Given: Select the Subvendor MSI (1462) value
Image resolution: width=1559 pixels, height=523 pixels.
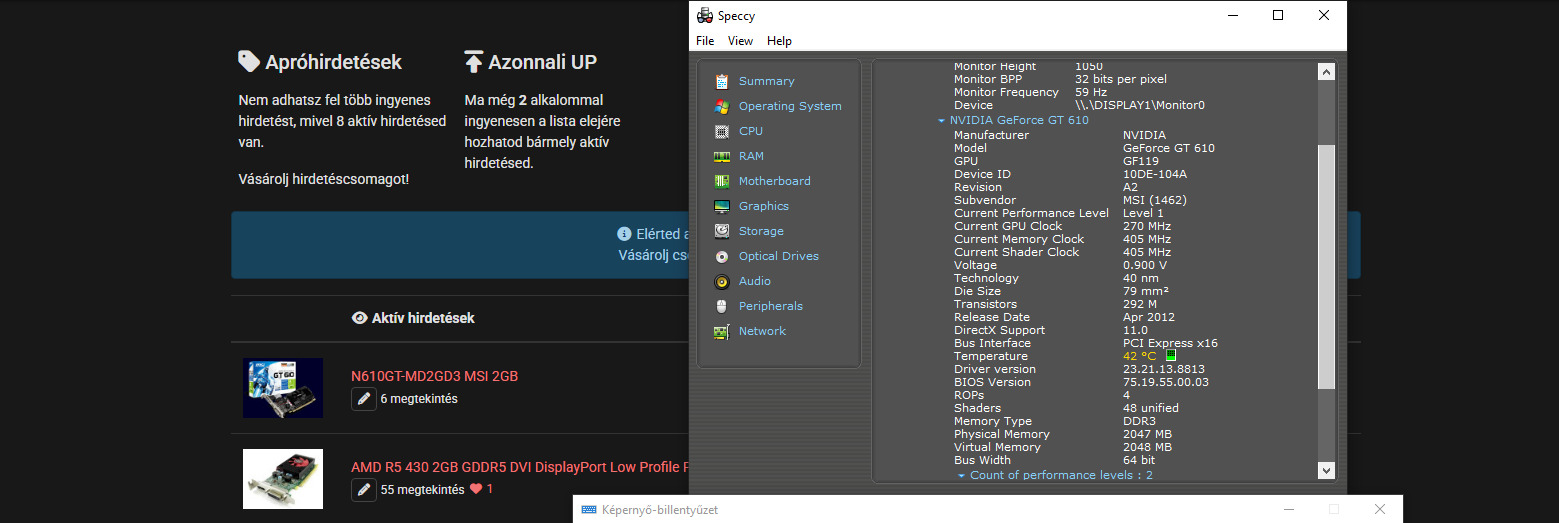Looking at the screenshot, I should click(x=1153, y=200).
